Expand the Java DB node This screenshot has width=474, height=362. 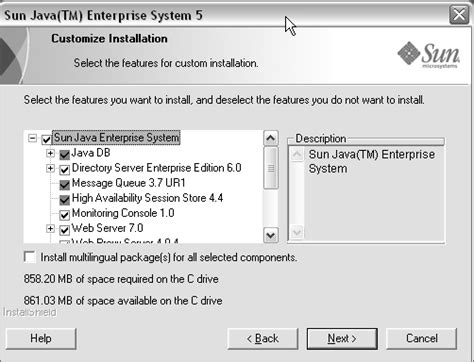point(50,153)
